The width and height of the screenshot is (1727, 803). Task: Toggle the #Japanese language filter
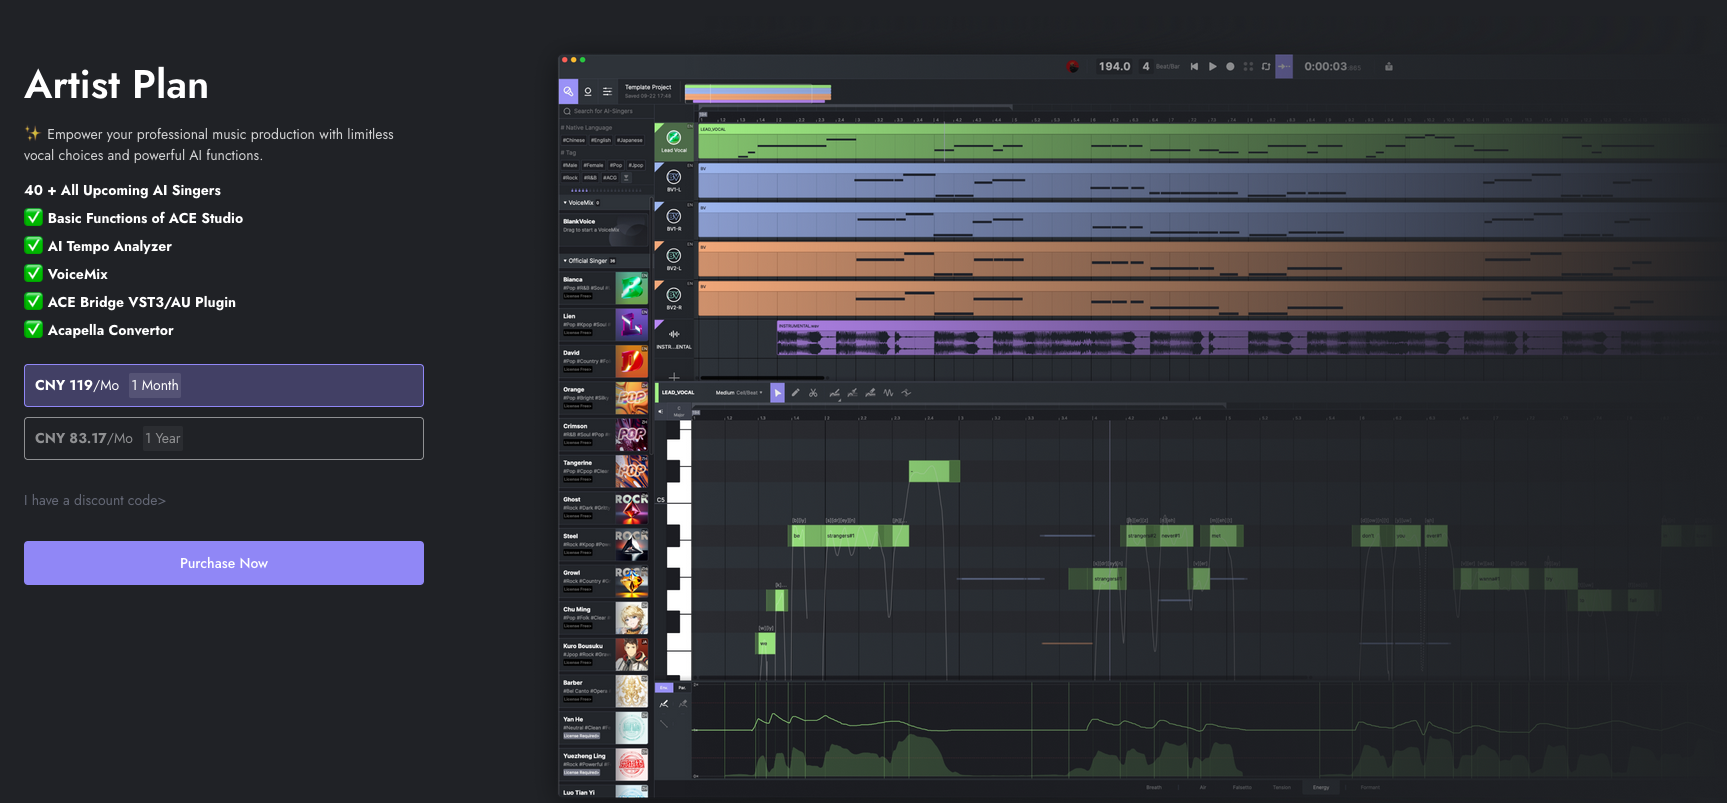[x=630, y=140]
